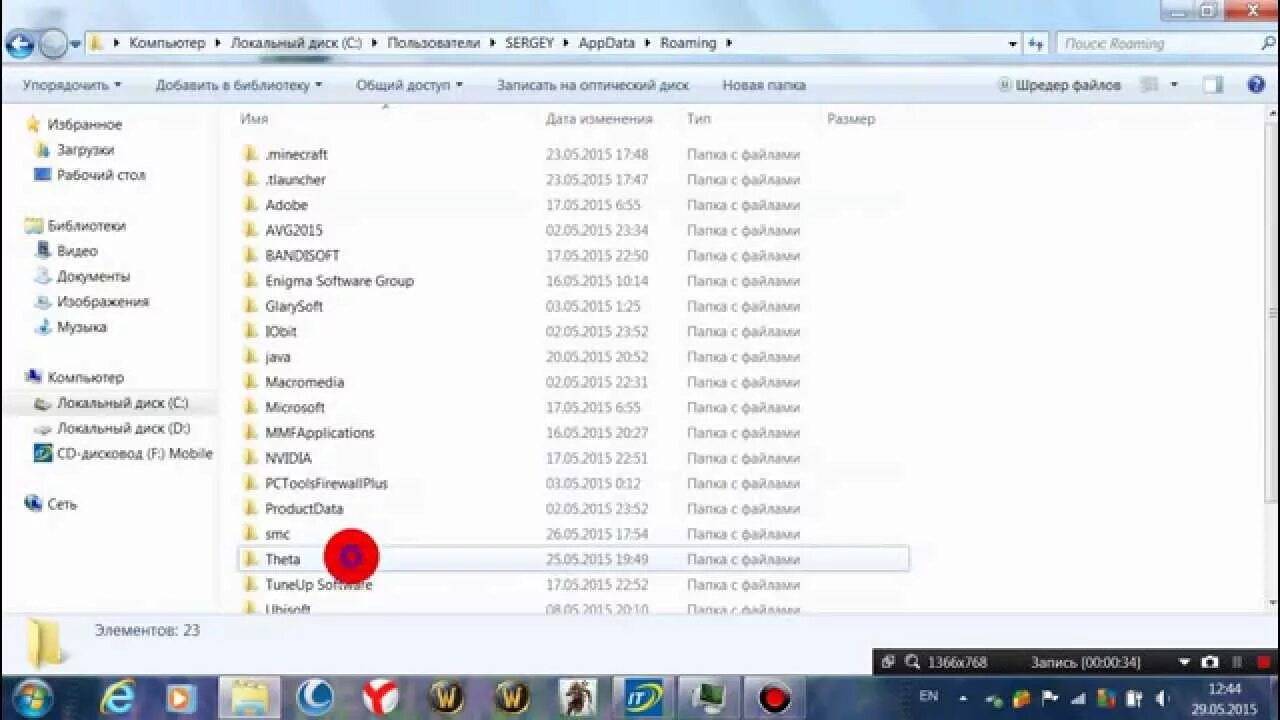Open Загрузки in the navigation pane
The width and height of the screenshot is (1280, 720).
click(x=74, y=149)
